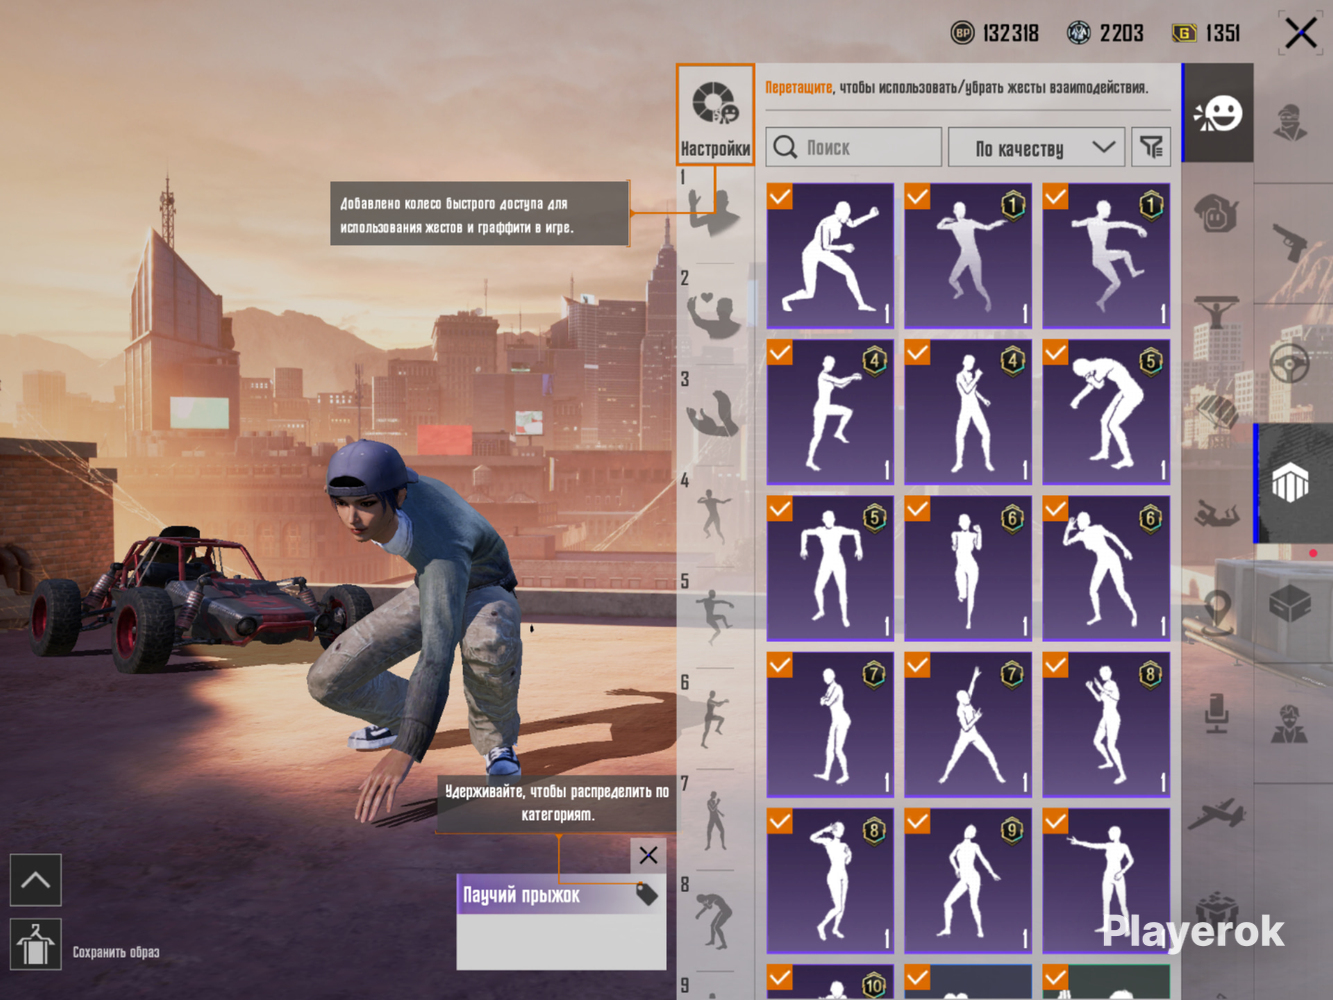Image resolution: width=1333 pixels, height=1000 pixels.
Task: Click the filter funnel icon
Action: (1151, 148)
